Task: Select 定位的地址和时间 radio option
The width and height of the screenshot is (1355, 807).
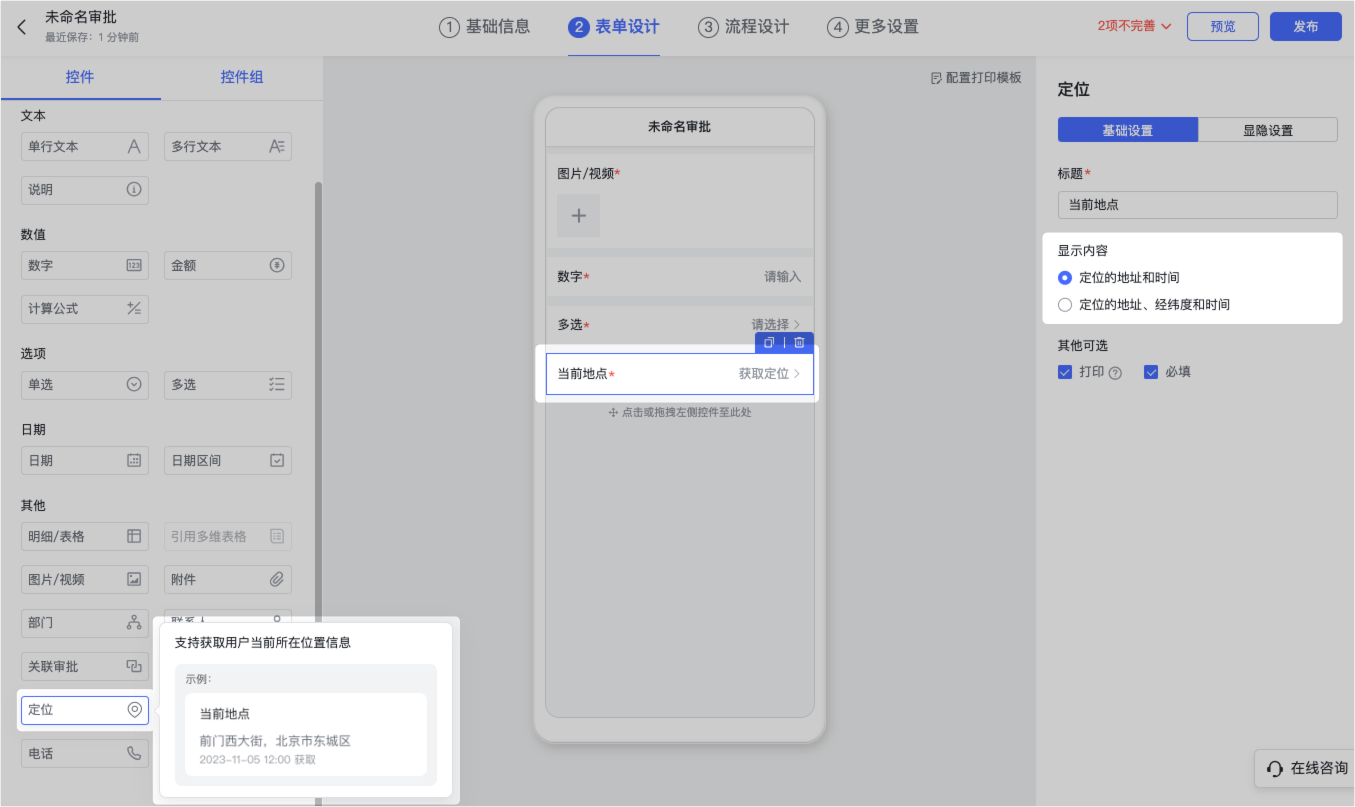Action: (1065, 278)
